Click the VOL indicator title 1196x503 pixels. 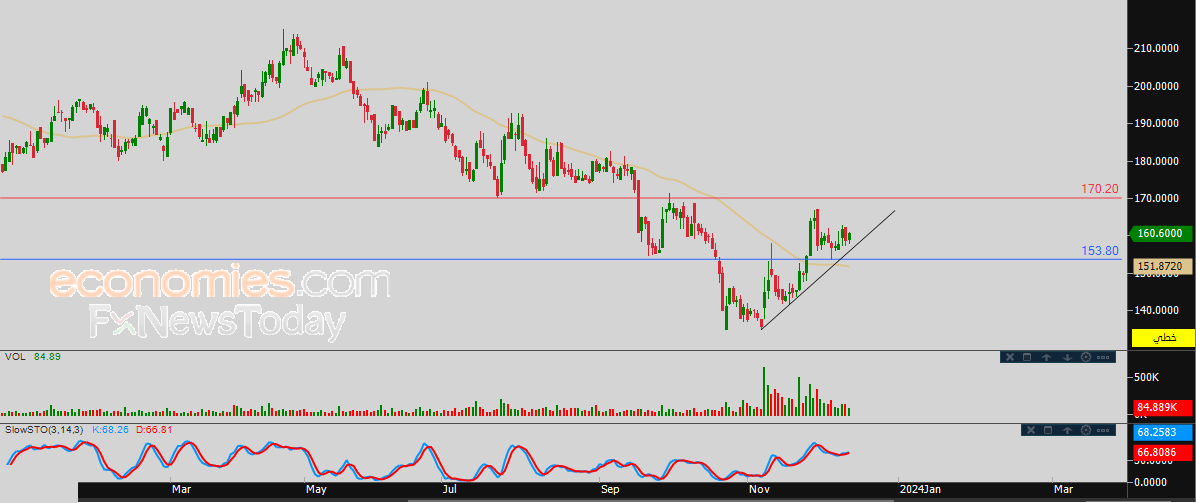[13, 356]
